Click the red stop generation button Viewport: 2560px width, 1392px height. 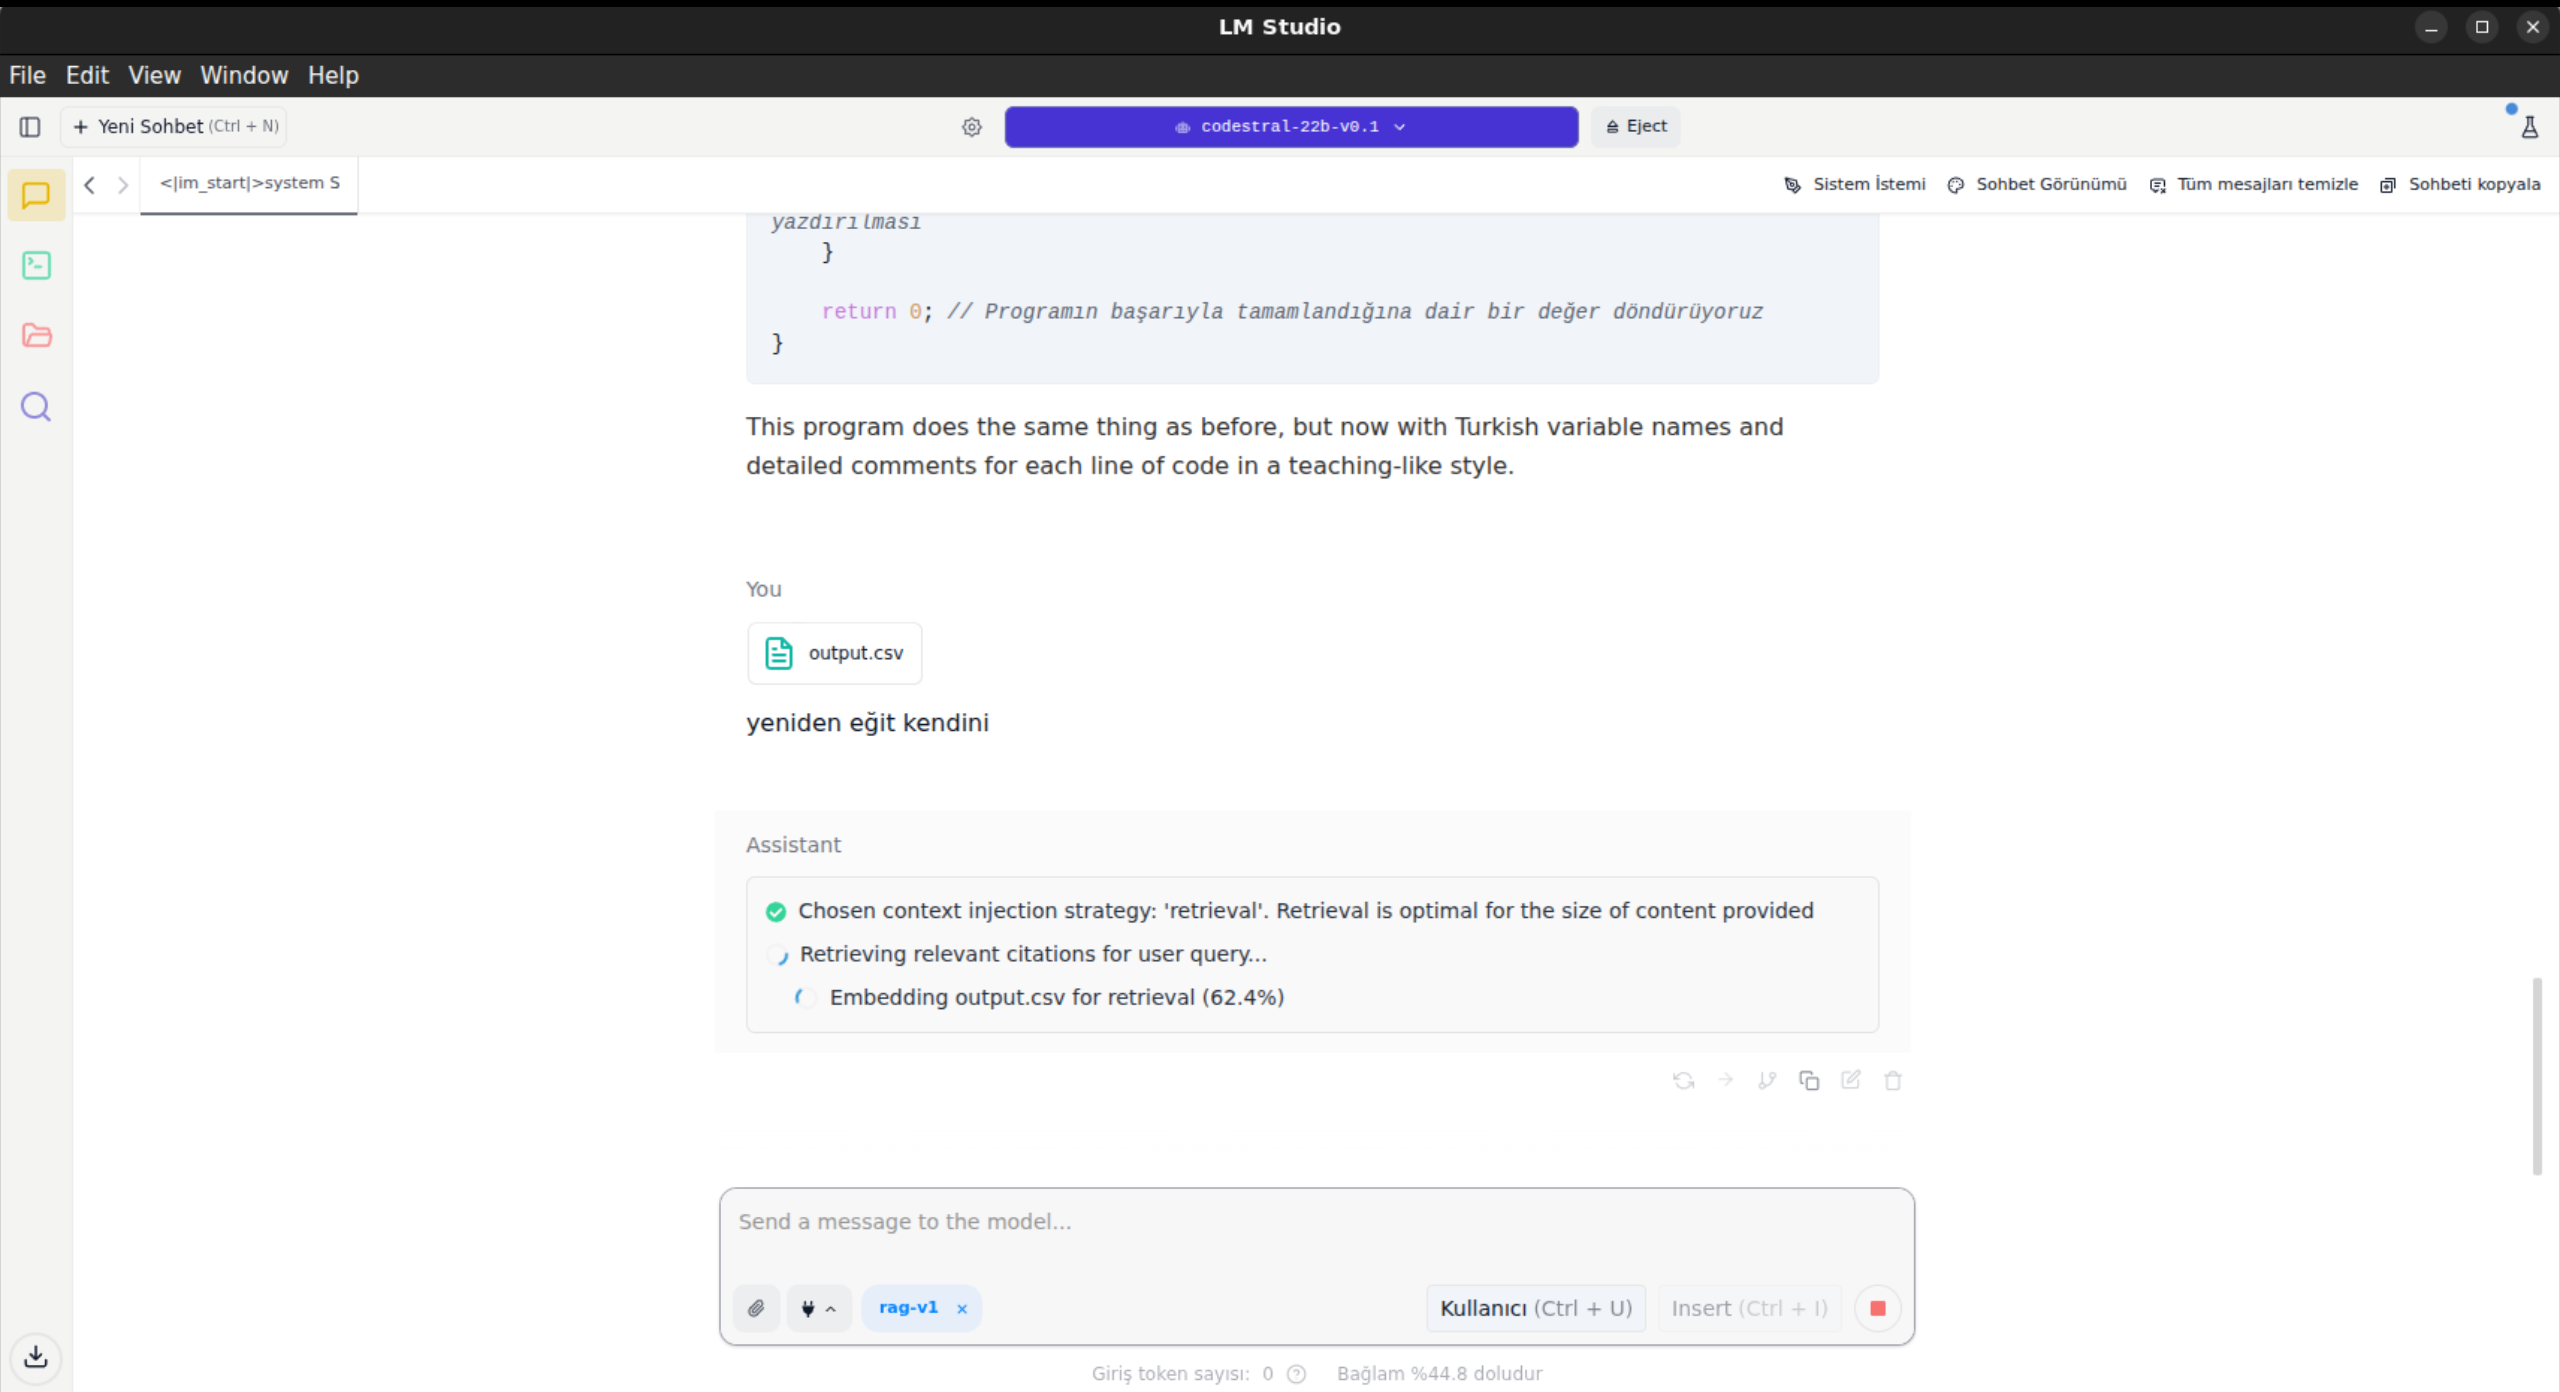coord(1877,1308)
